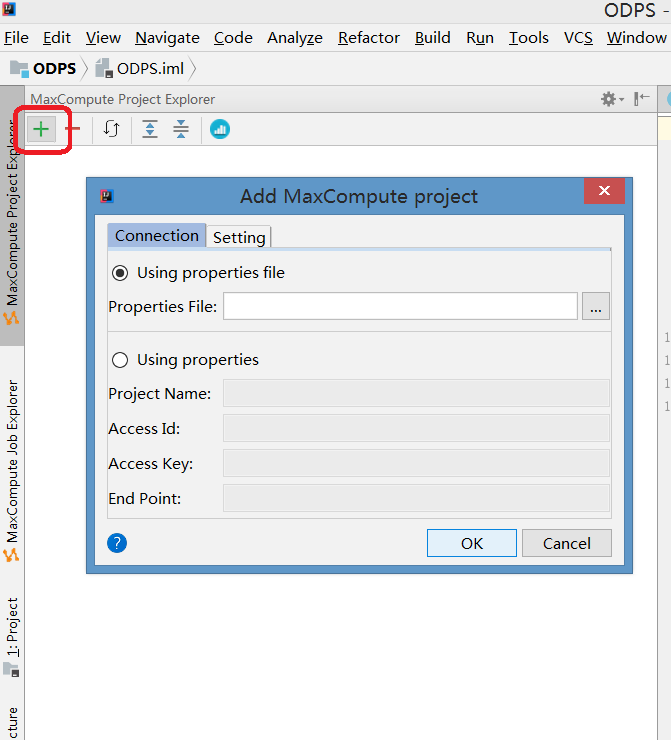
Task: Switch to the Setting tab
Action: [x=239, y=237]
